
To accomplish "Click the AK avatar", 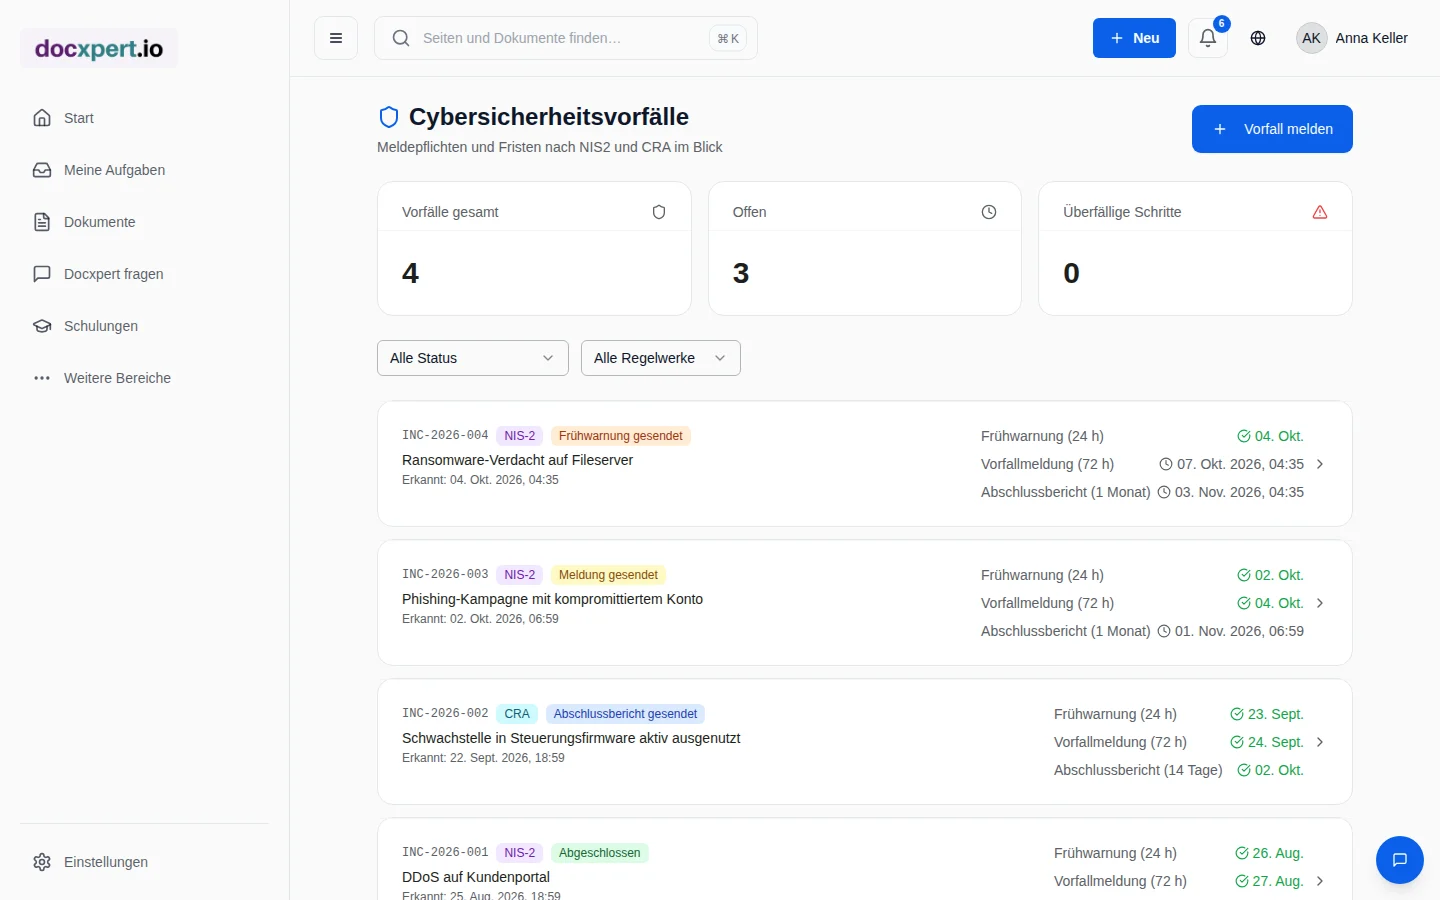I will pyautogui.click(x=1311, y=38).
